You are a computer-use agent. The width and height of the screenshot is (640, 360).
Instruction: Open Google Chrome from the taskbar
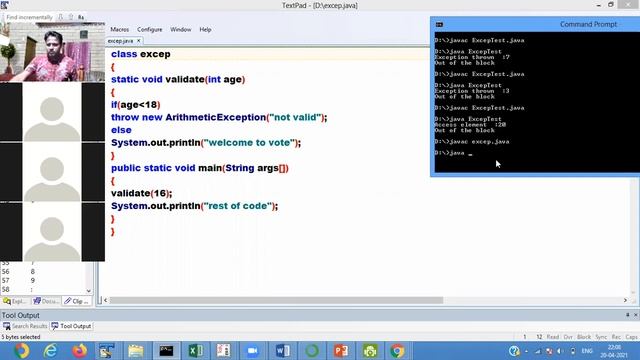(397, 351)
